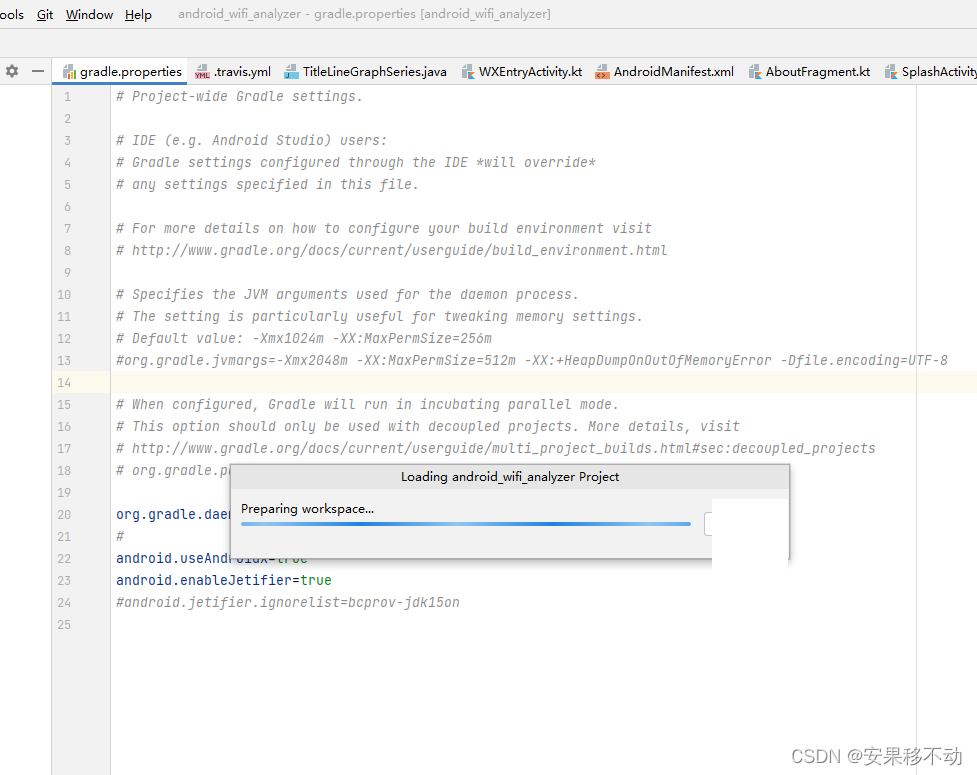Click line number 20 in the gutter
977x775 pixels.
63,514
